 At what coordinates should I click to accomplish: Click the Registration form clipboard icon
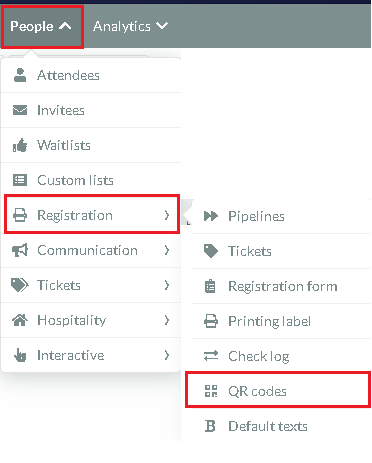(210, 286)
